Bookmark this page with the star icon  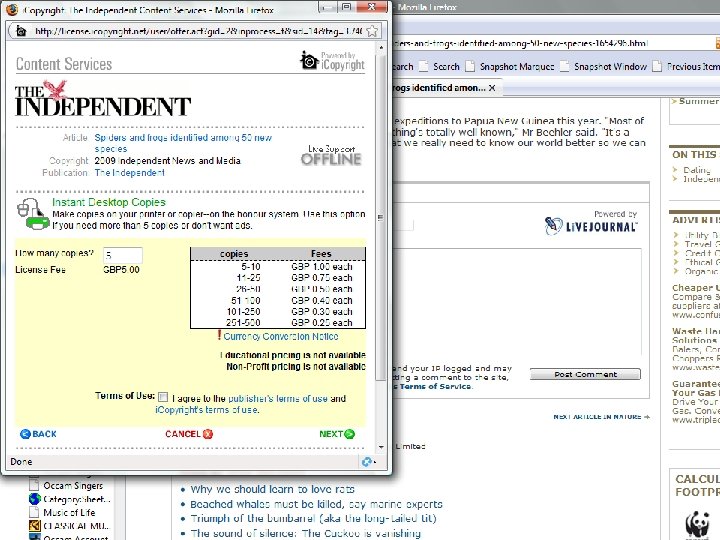(372, 31)
